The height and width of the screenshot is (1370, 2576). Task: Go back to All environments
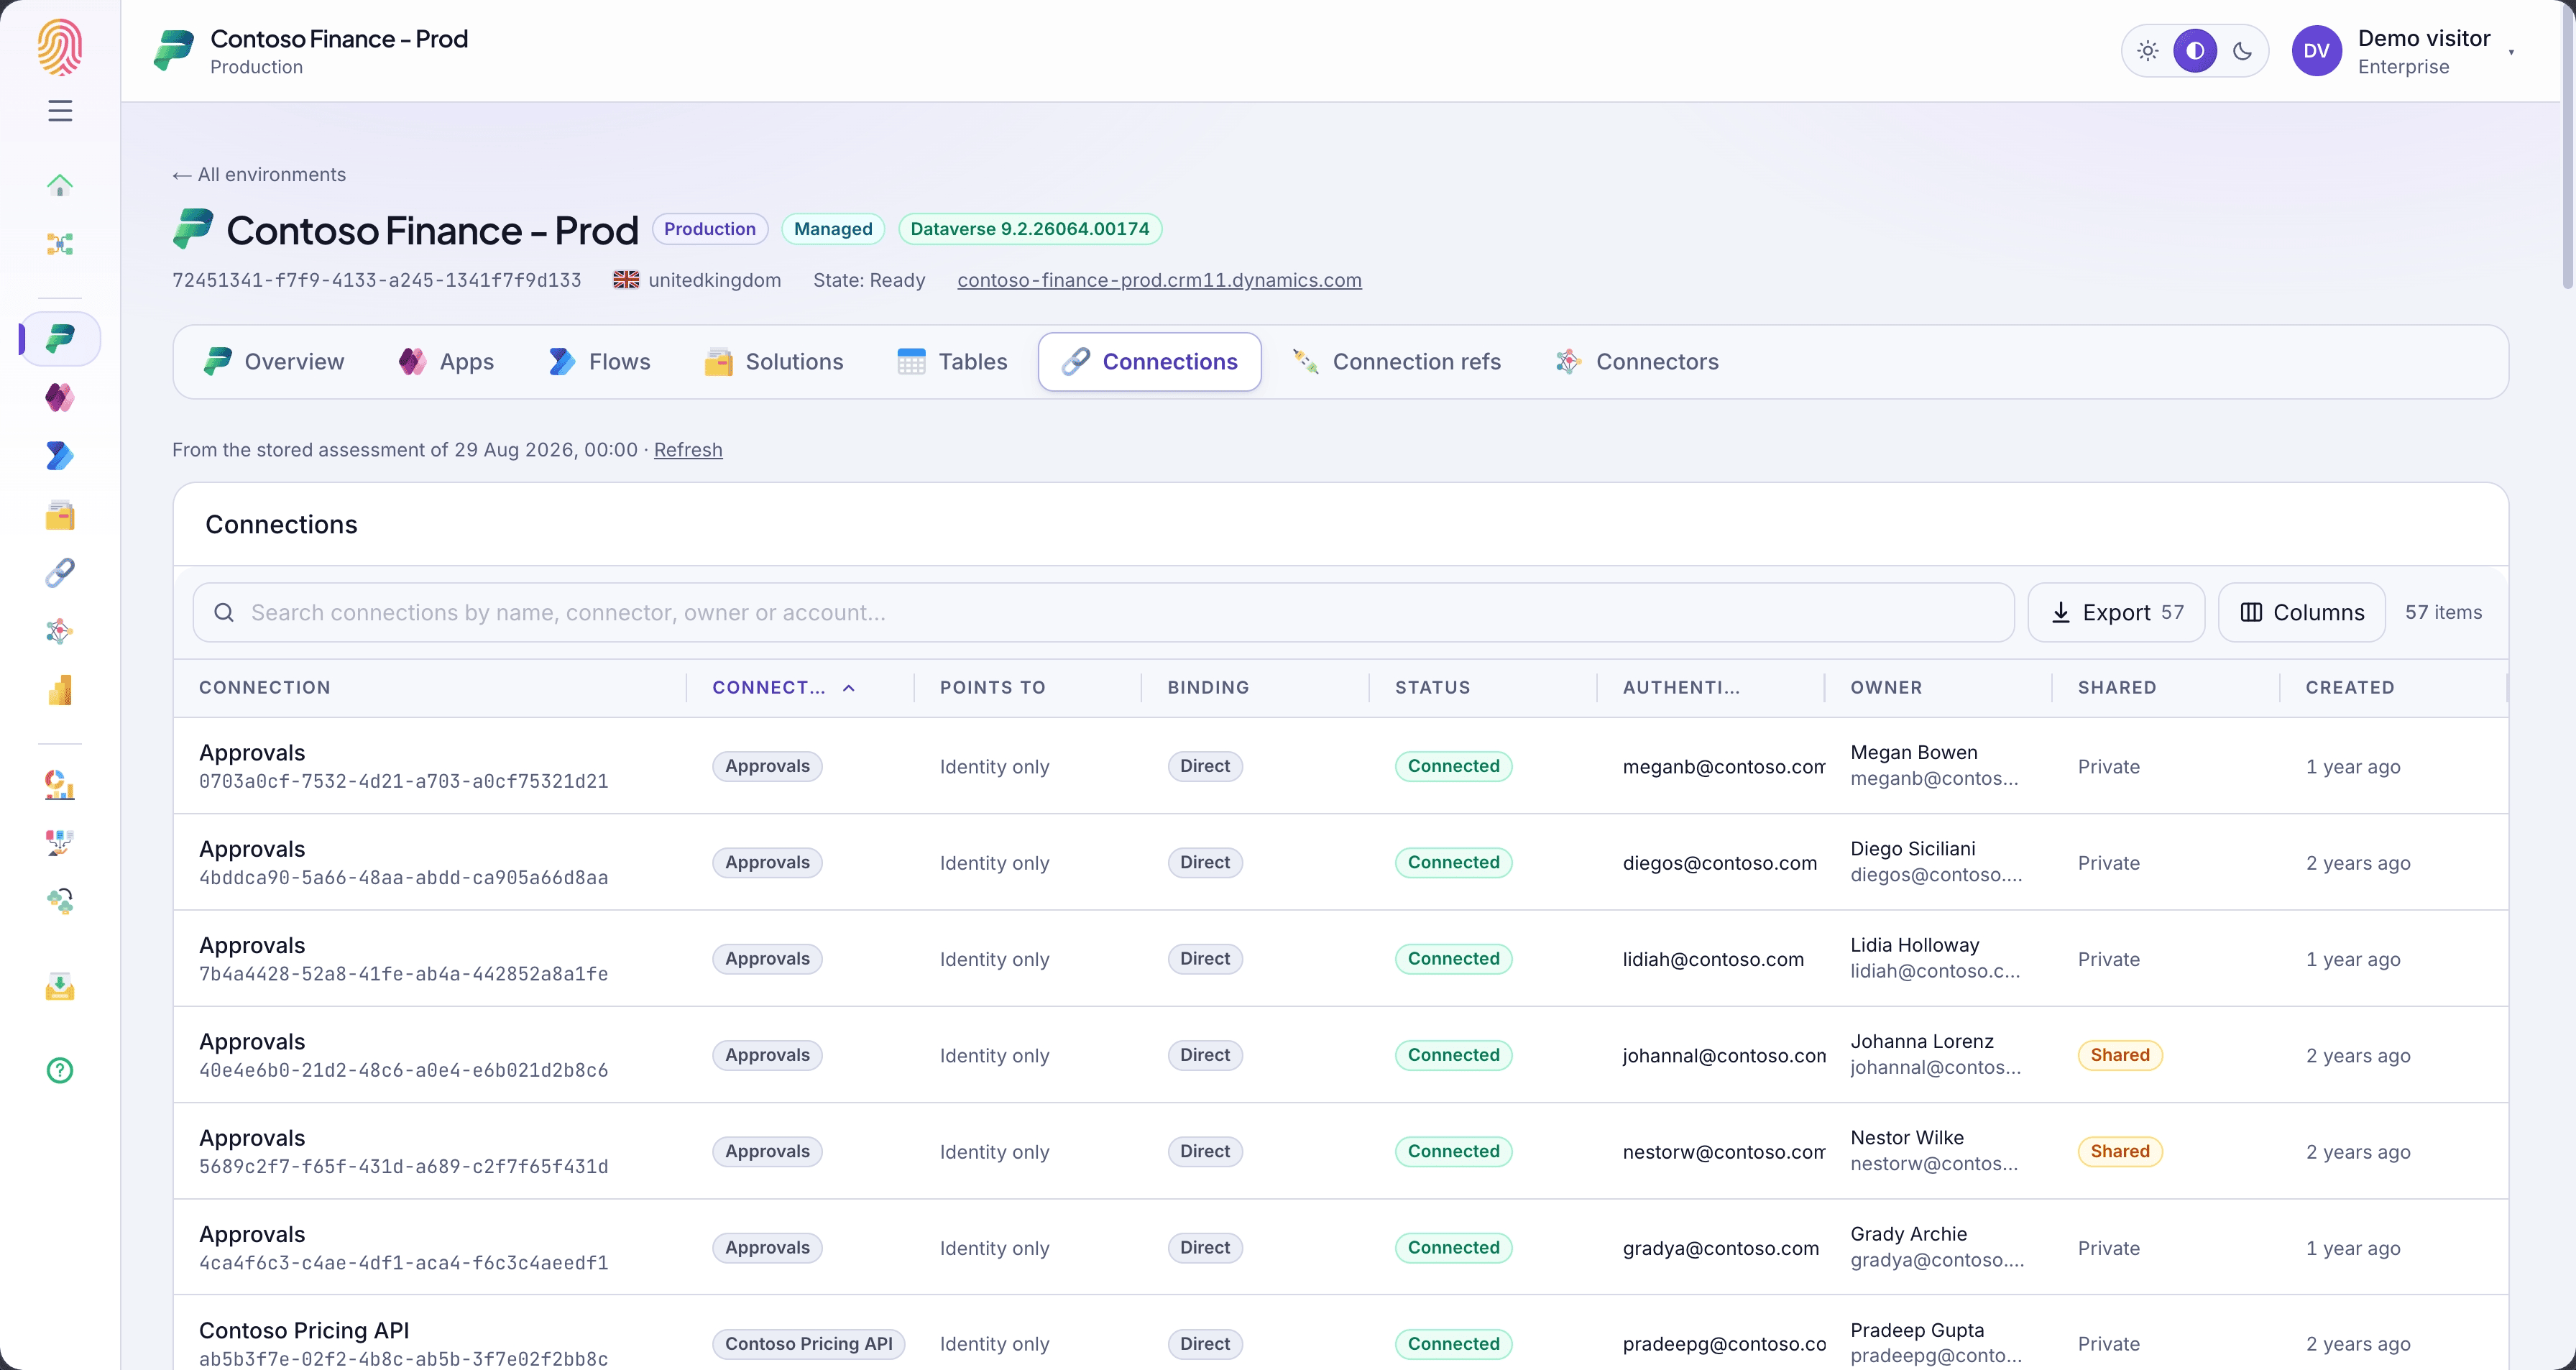[x=259, y=174]
